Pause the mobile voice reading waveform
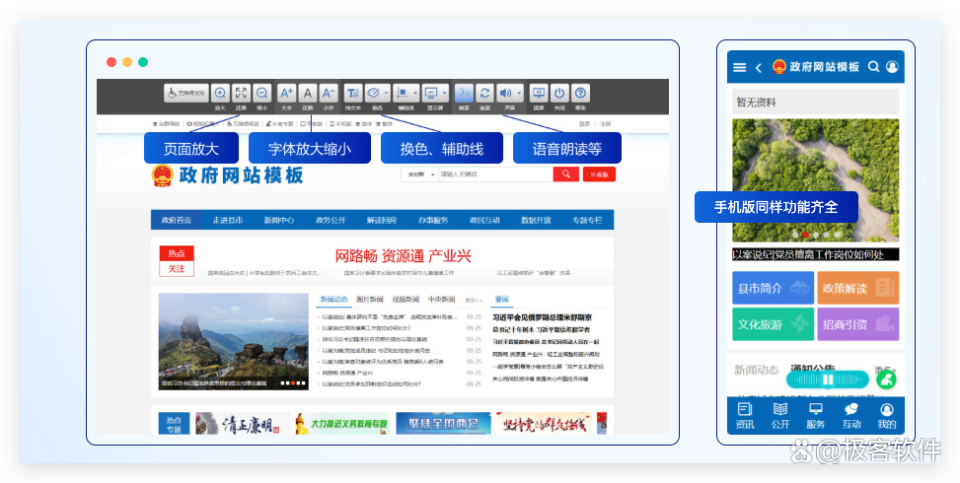Screen dimensions: 960x483 [x=828, y=380]
